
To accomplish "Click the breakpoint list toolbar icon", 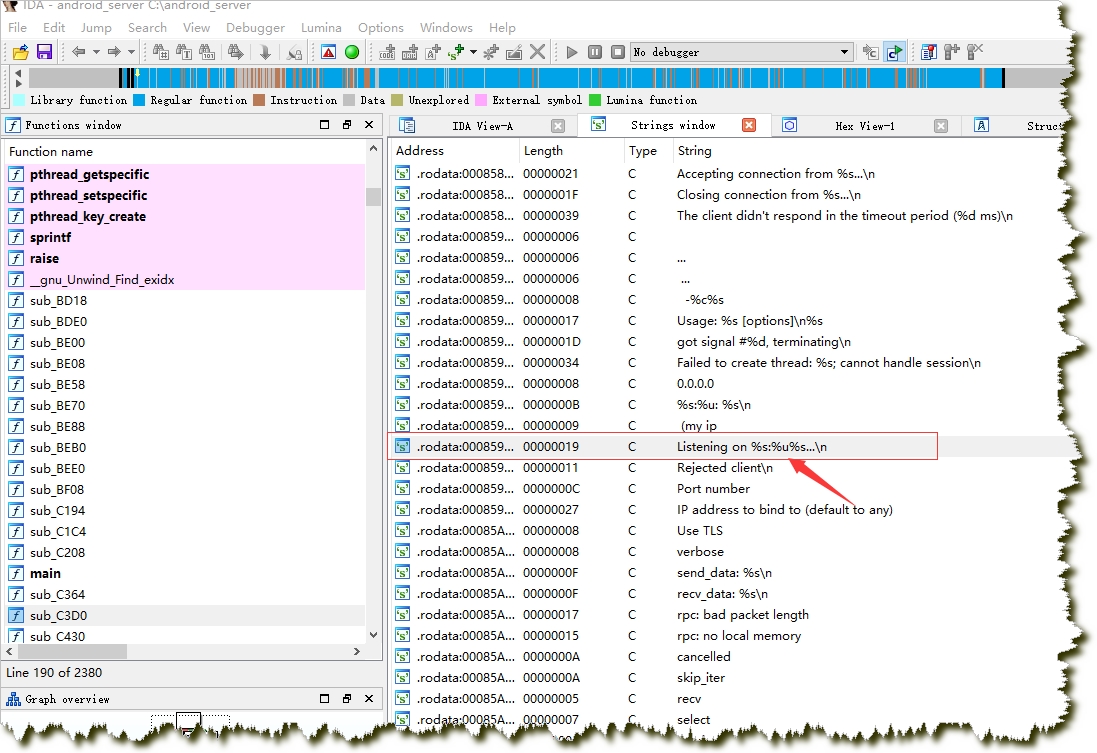I will tap(928, 52).
